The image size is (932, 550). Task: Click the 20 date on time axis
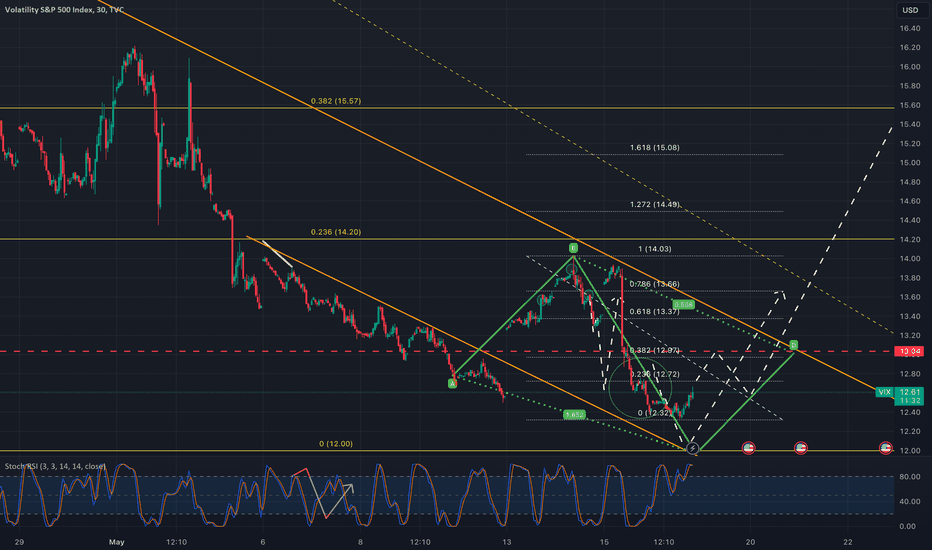[x=750, y=542]
